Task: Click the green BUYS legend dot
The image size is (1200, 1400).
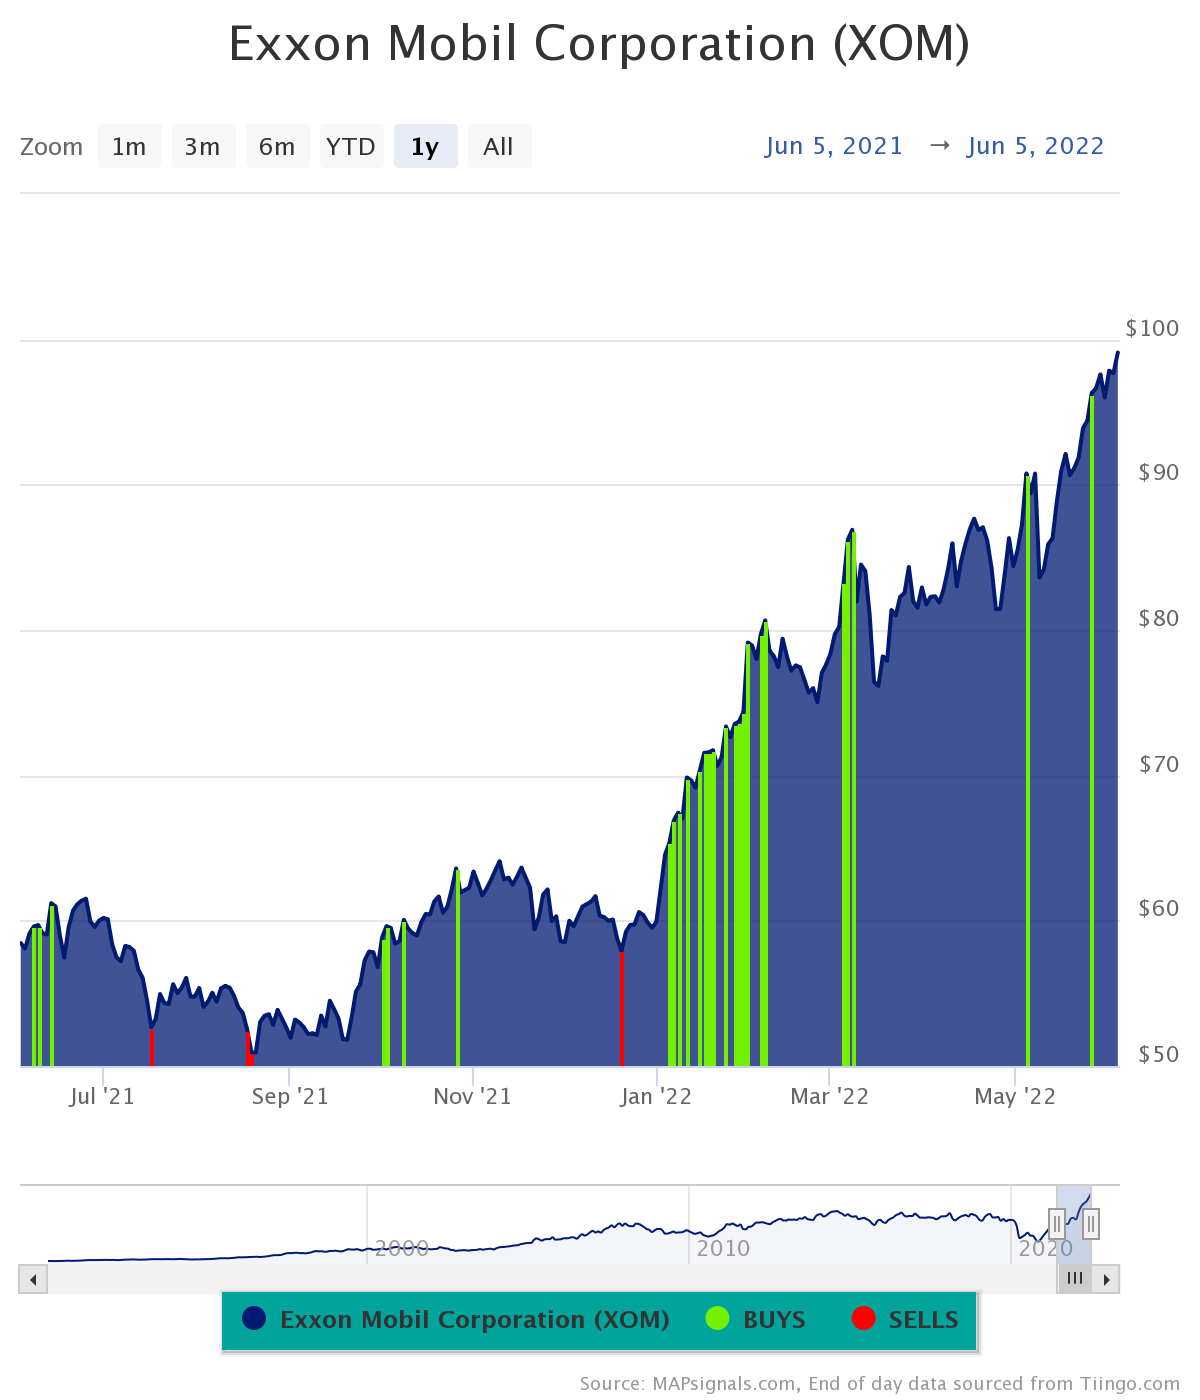Action: 718,1320
